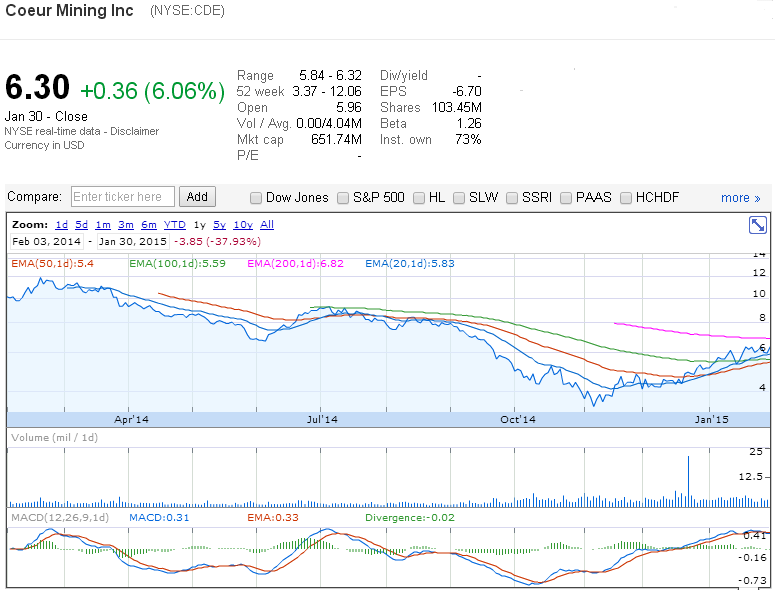This screenshot has width=775, height=590.
Task: Click the Mkt cap value 651.74M
Action: coord(336,140)
